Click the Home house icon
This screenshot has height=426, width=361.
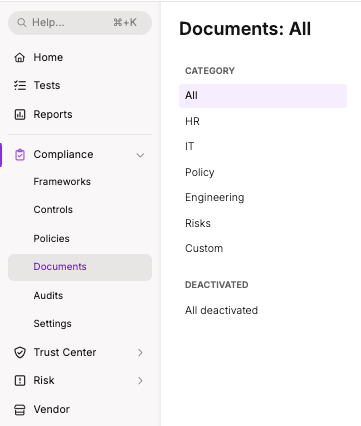click(20, 57)
